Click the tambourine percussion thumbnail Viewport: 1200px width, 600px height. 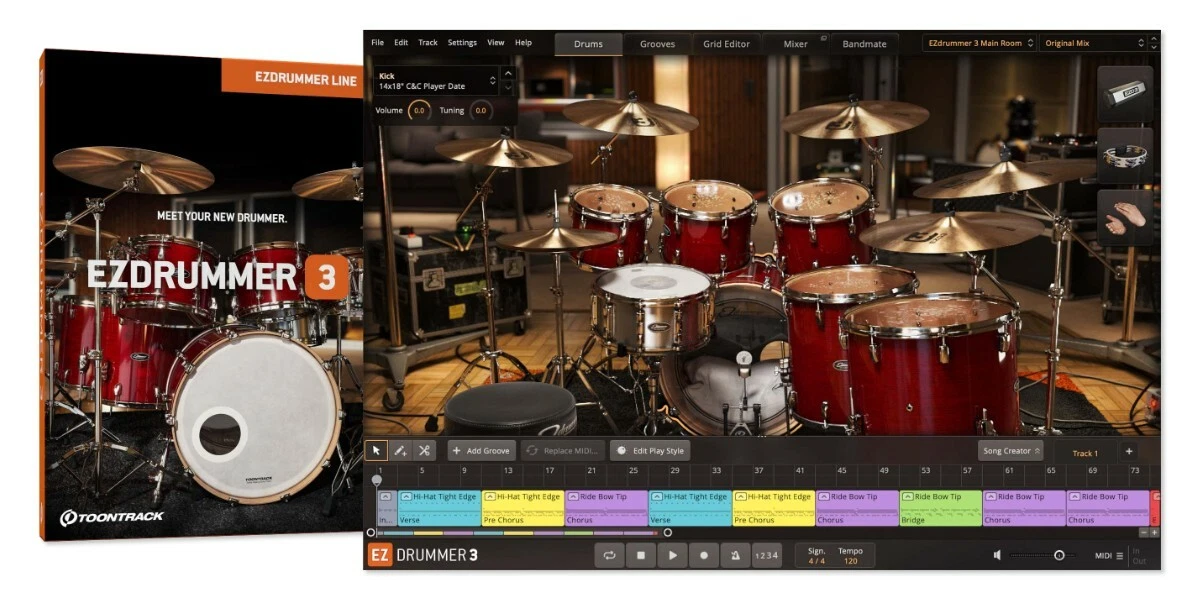tap(1125, 156)
